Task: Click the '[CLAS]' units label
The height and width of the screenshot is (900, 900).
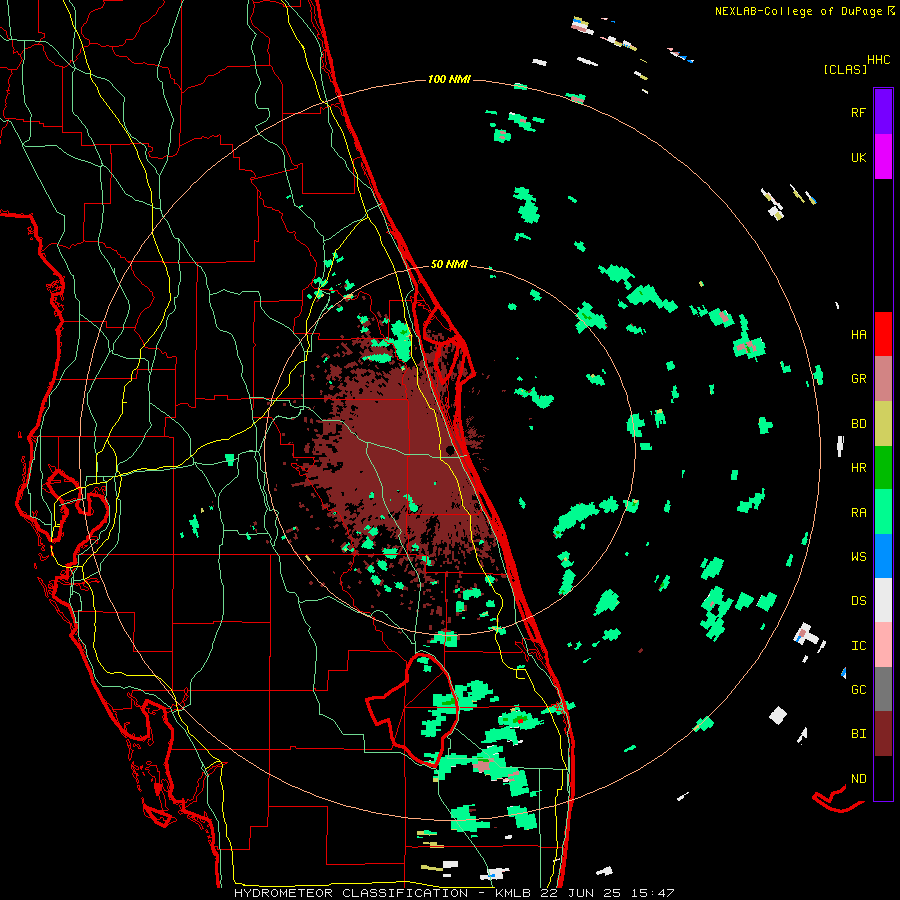Action: coord(845,70)
